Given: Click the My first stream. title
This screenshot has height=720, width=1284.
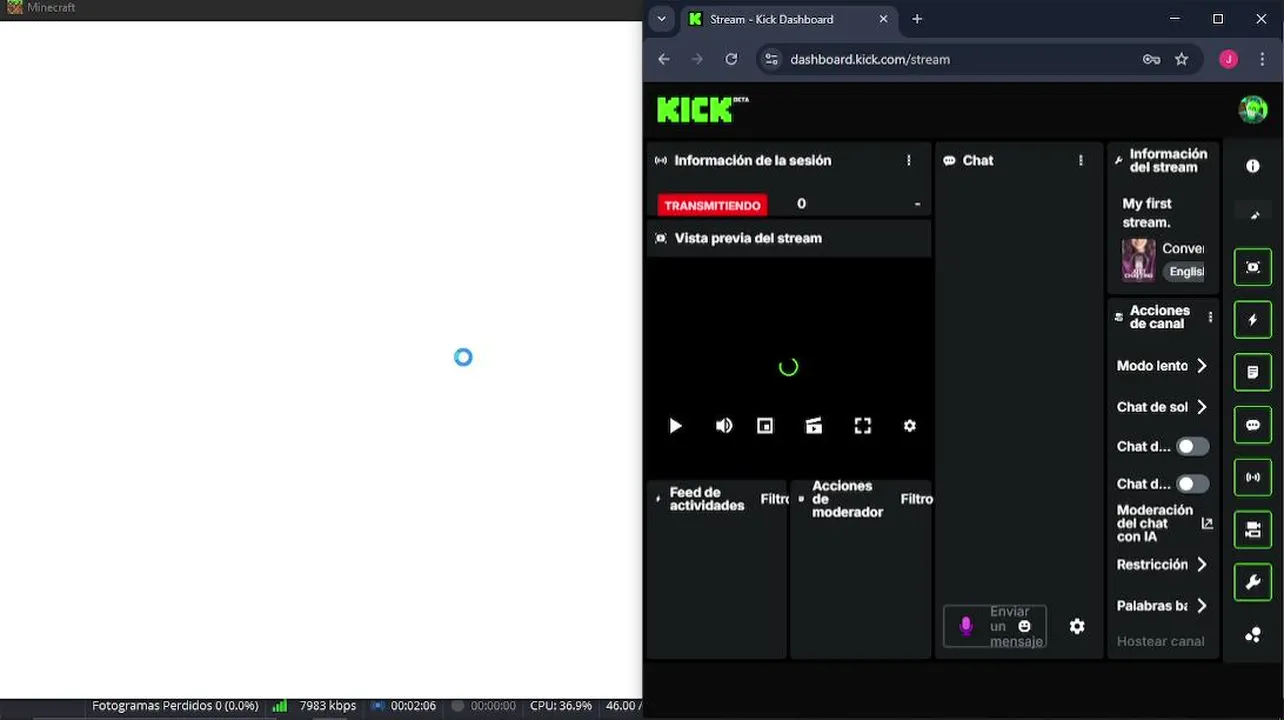Looking at the screenshot, I should (x=1147, y=213).
